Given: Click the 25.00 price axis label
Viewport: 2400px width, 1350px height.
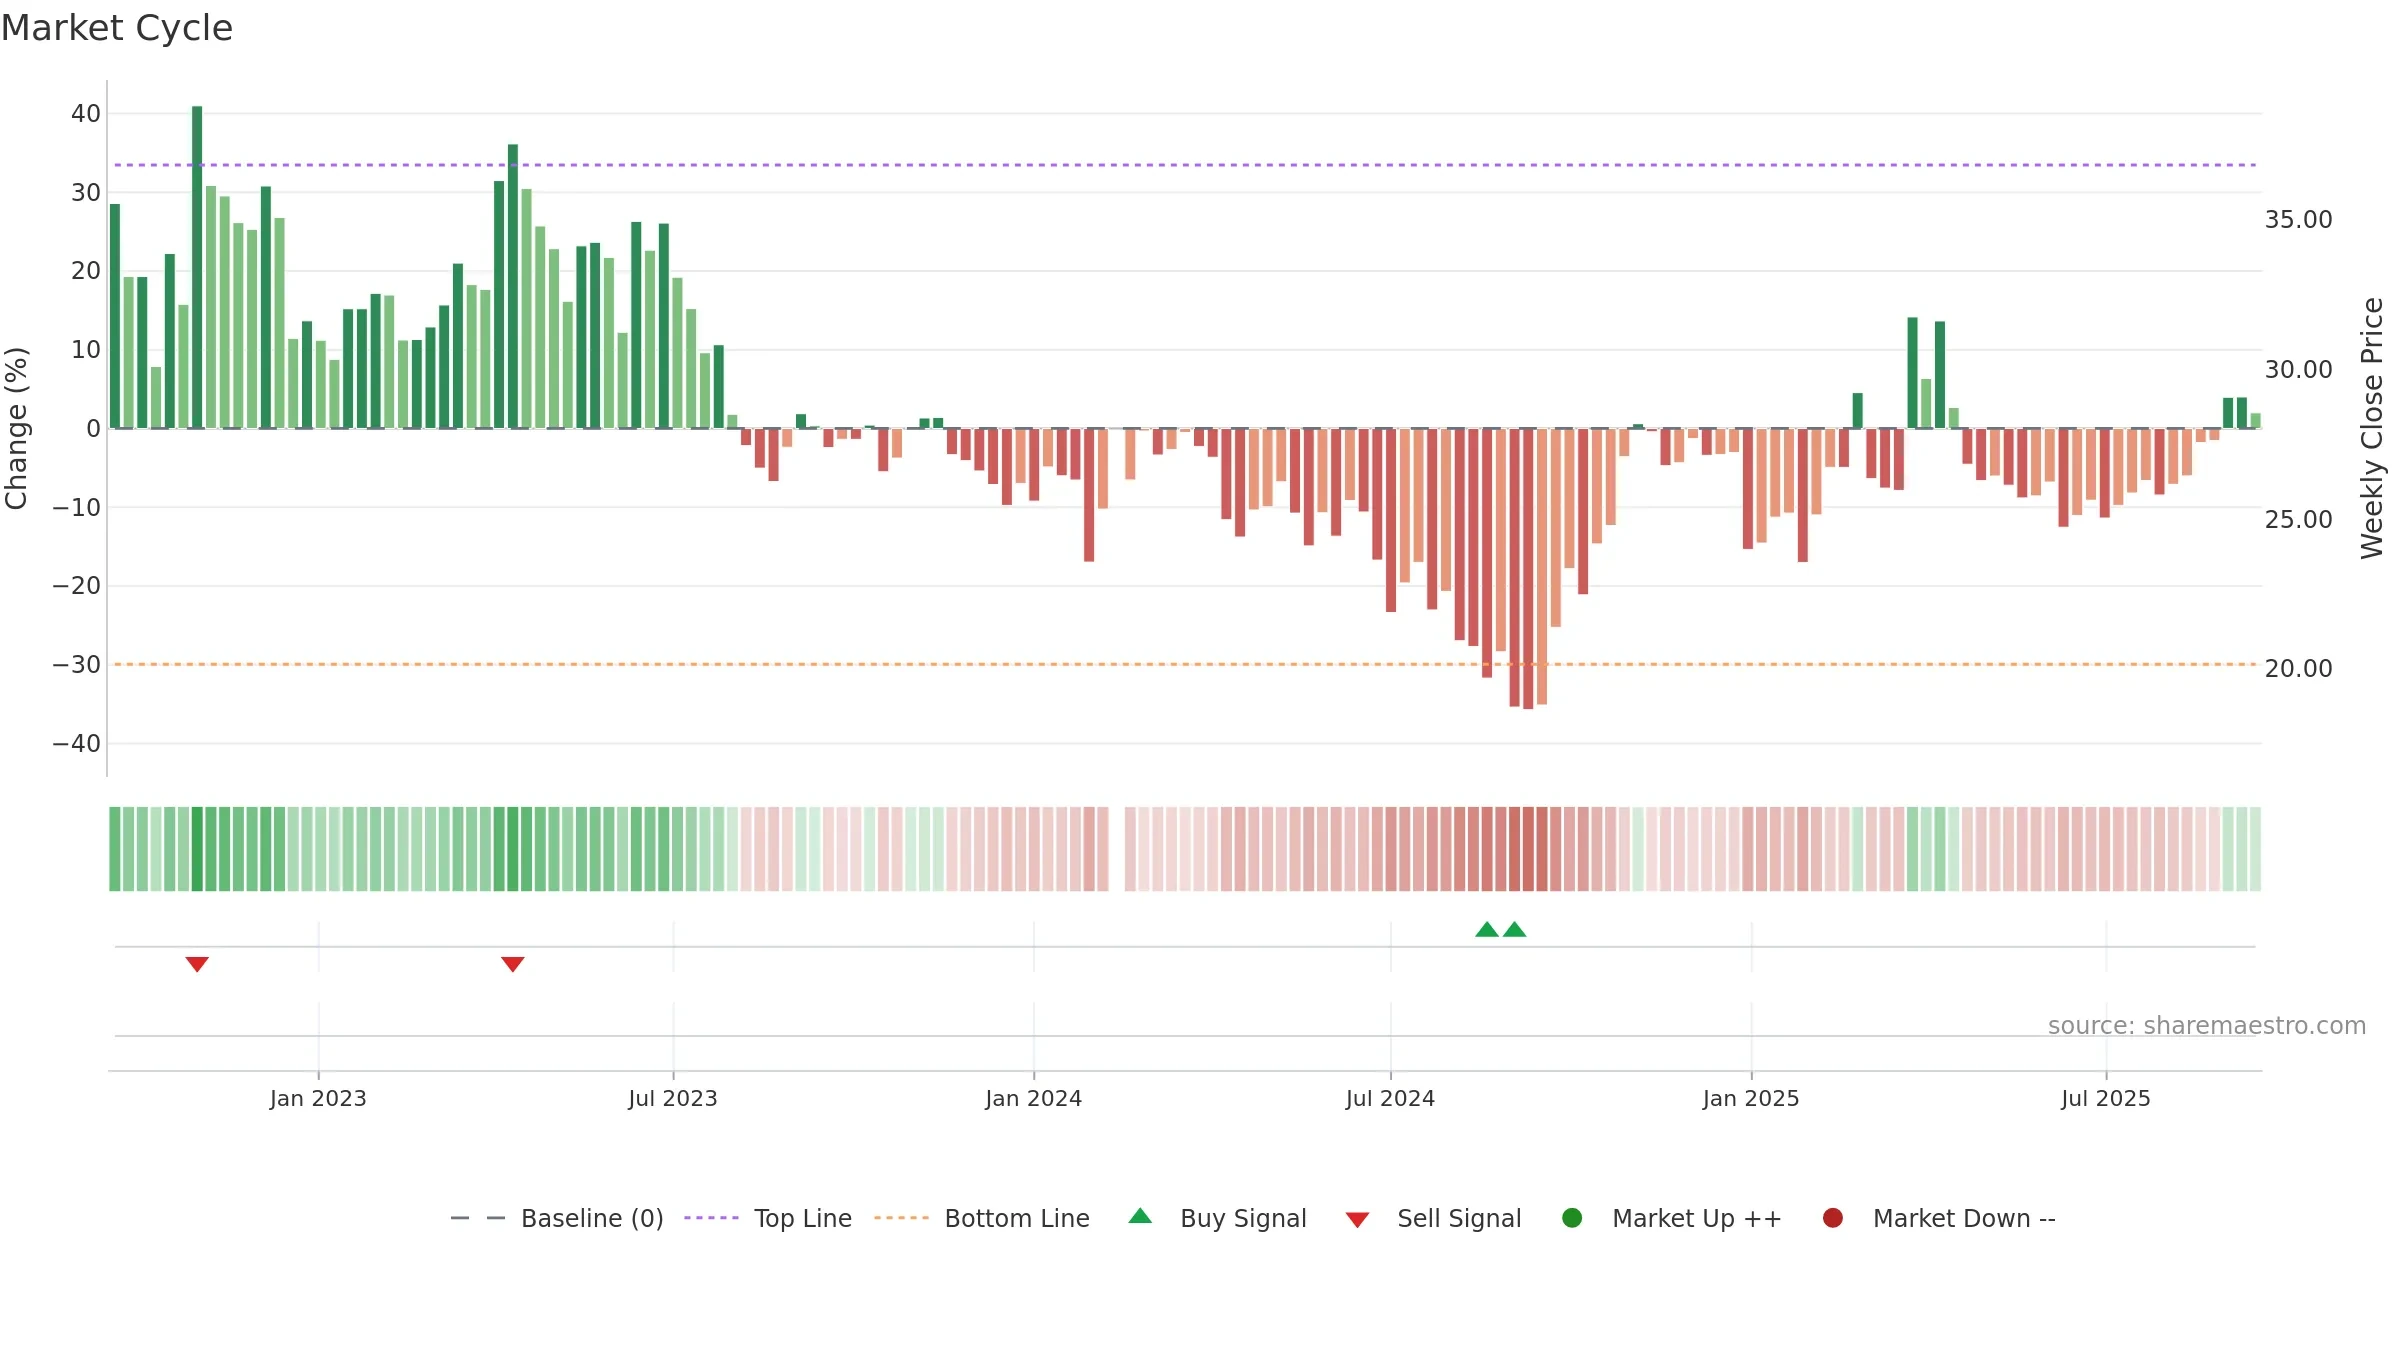Looking at the screenshot, I should 2298,520.
